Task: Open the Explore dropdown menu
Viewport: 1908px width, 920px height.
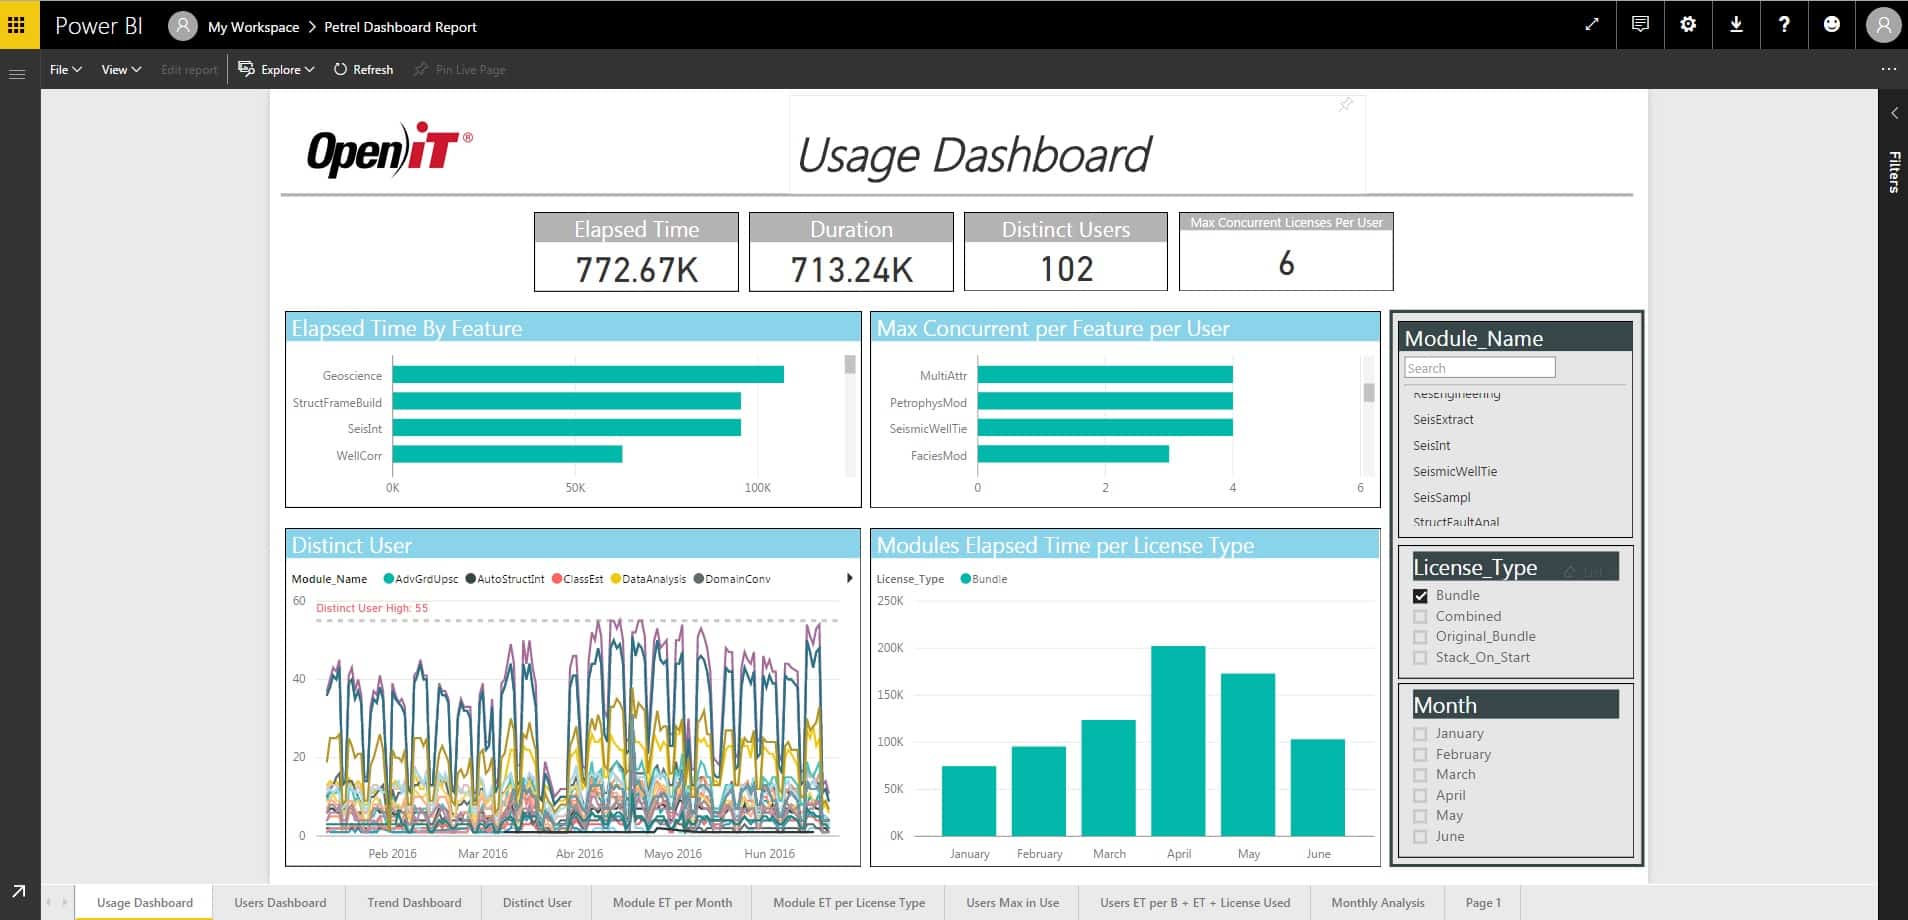Action: (x=277, y=70)
